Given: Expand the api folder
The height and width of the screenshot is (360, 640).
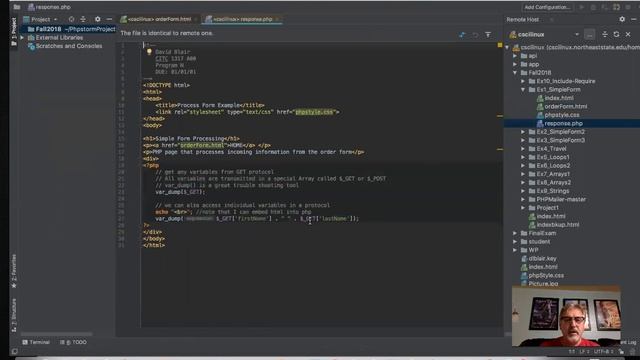Looking at the screenshot, I should click(x=515, y=56).
